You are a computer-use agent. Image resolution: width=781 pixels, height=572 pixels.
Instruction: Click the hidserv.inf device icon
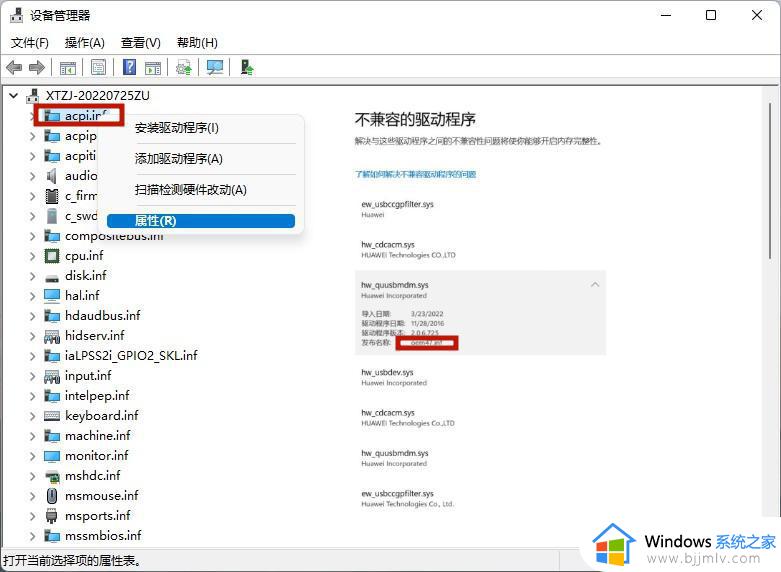point(52,336)
